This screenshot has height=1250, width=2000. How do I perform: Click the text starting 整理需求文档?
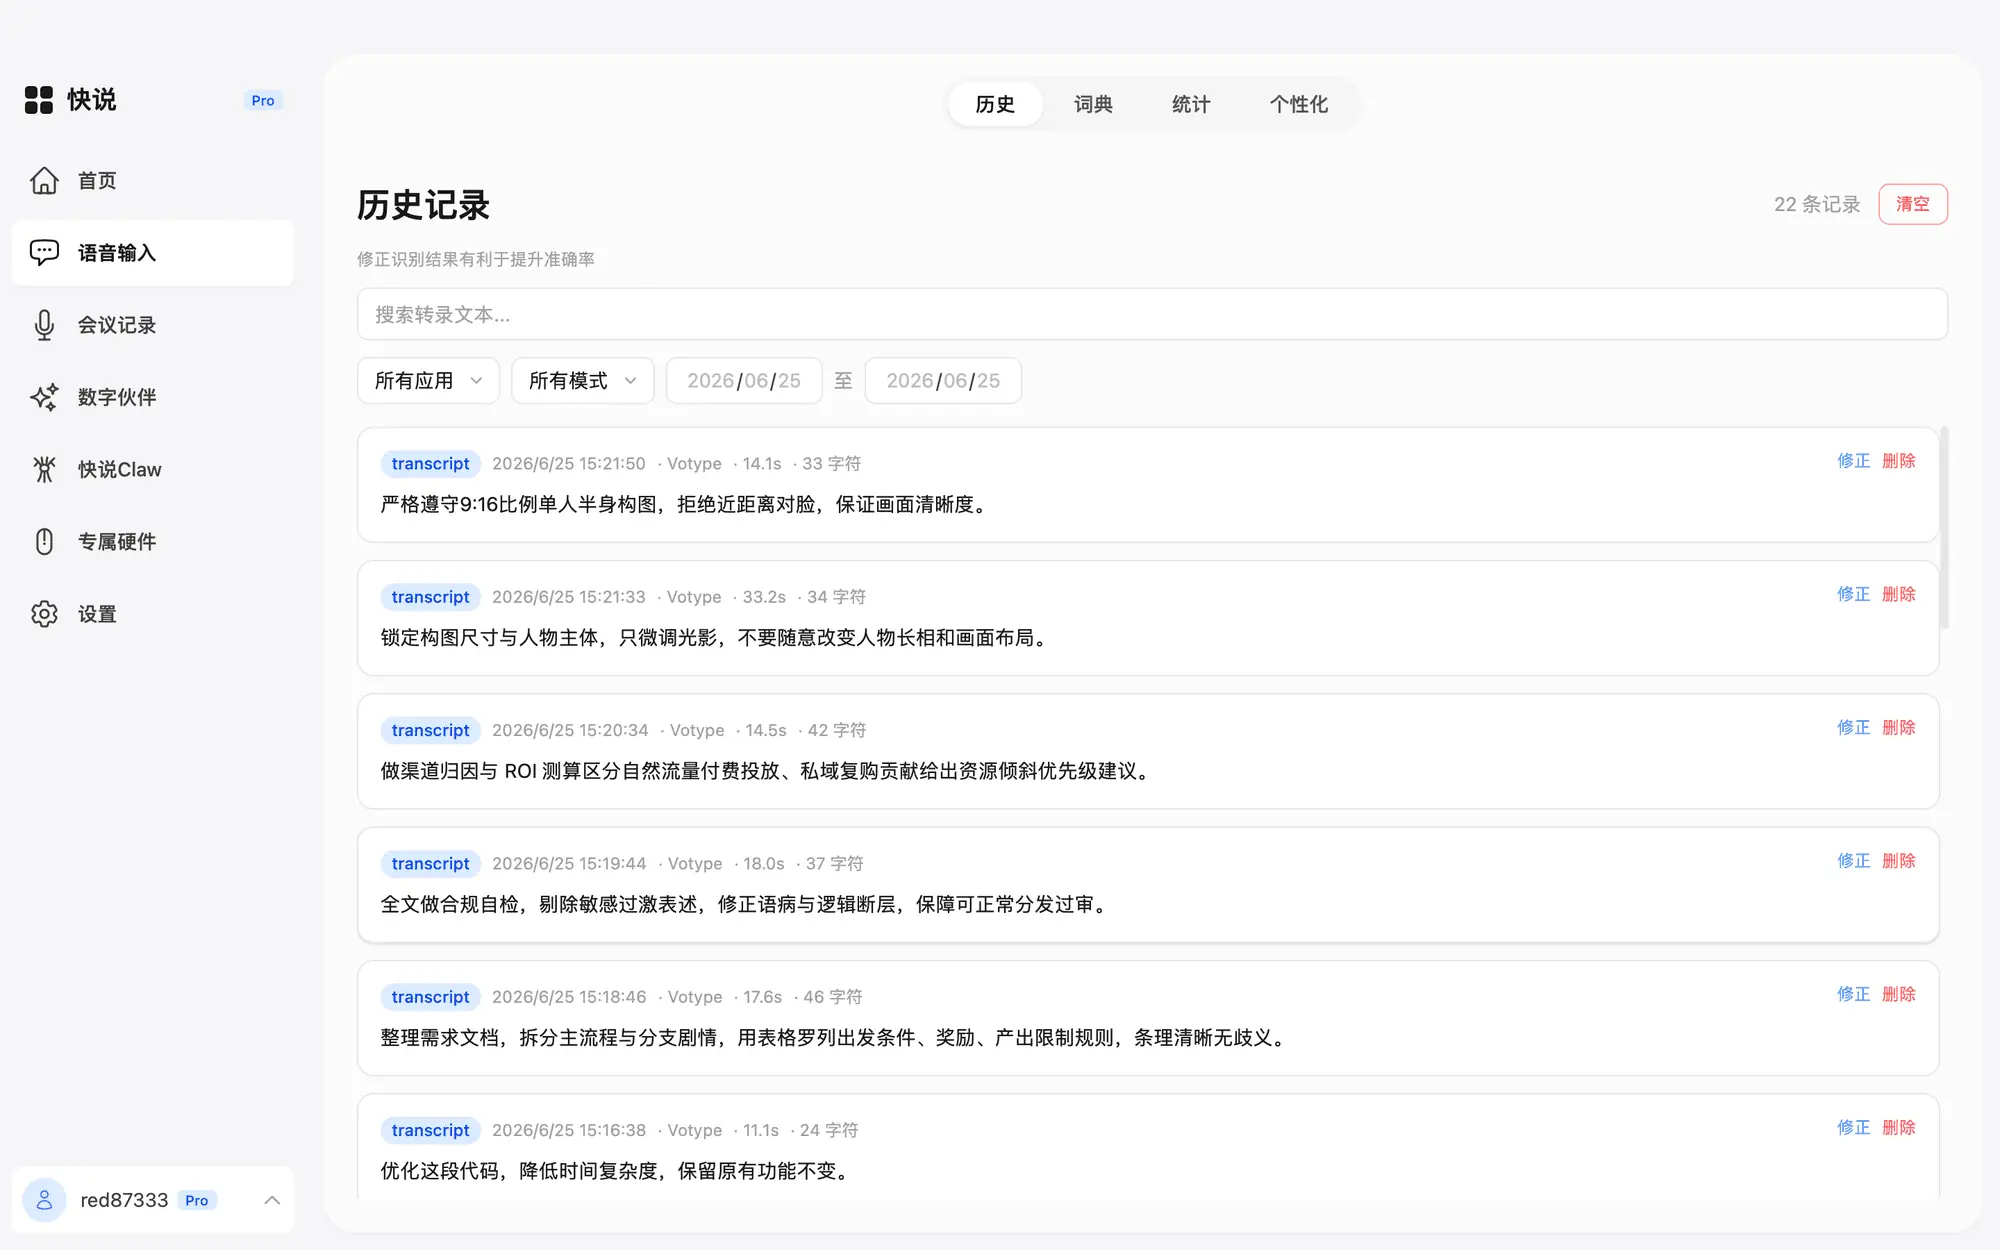click(x=836, y=1038)
